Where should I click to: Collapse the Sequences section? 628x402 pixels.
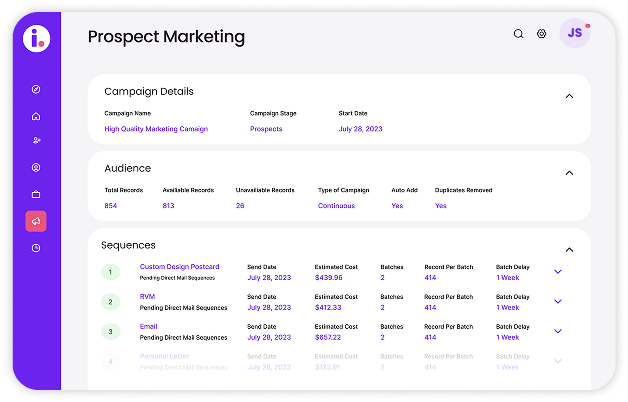pyautogui.click(x=569, y=250)
